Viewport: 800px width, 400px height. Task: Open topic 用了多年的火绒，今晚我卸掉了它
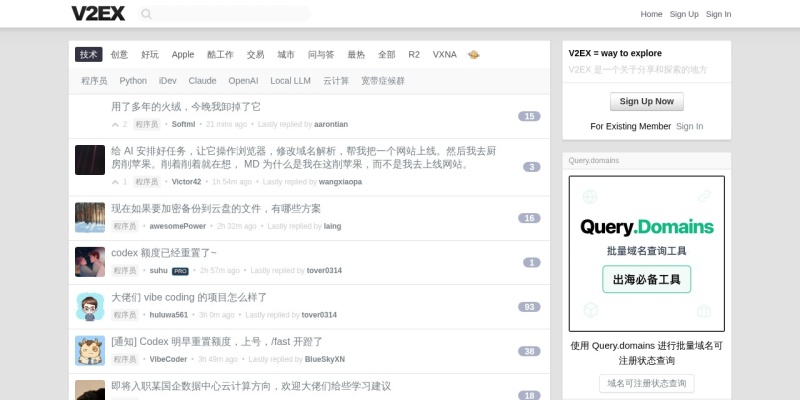(186, 107)
